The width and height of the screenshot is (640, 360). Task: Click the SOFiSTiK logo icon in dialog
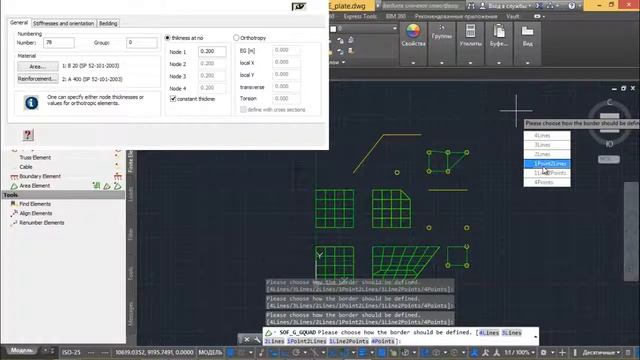(298, 6)
